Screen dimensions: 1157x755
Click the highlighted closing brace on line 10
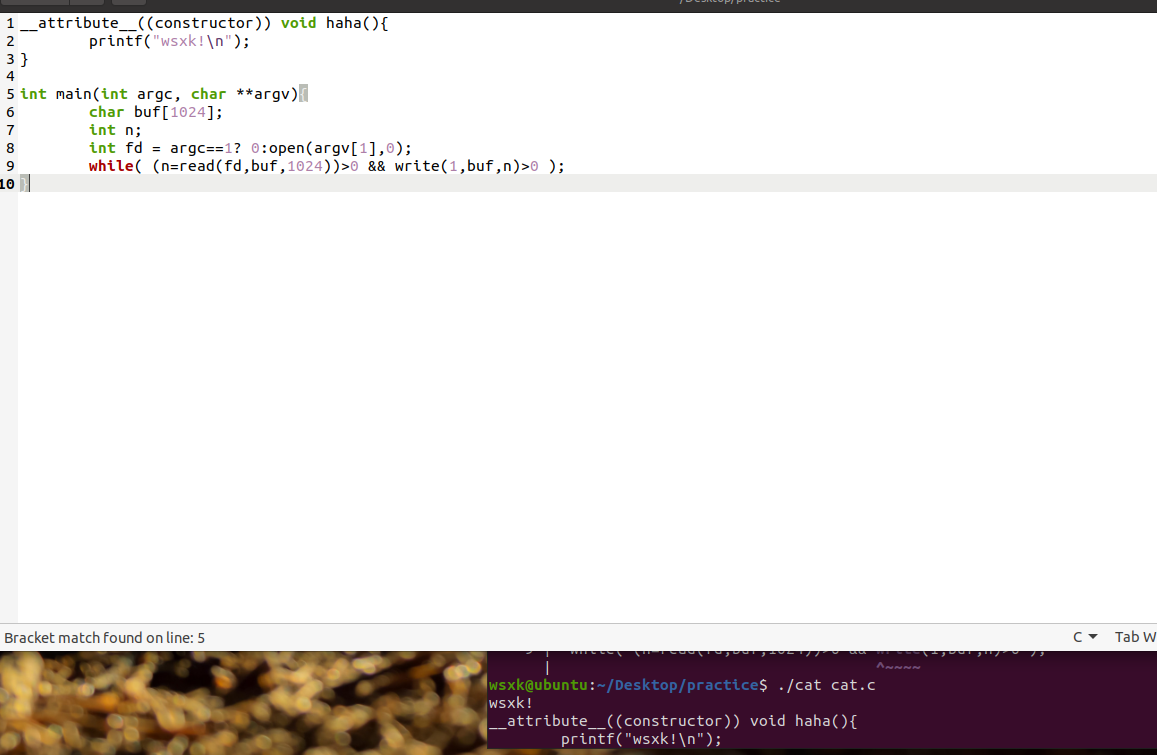click(x=24, y=184)
